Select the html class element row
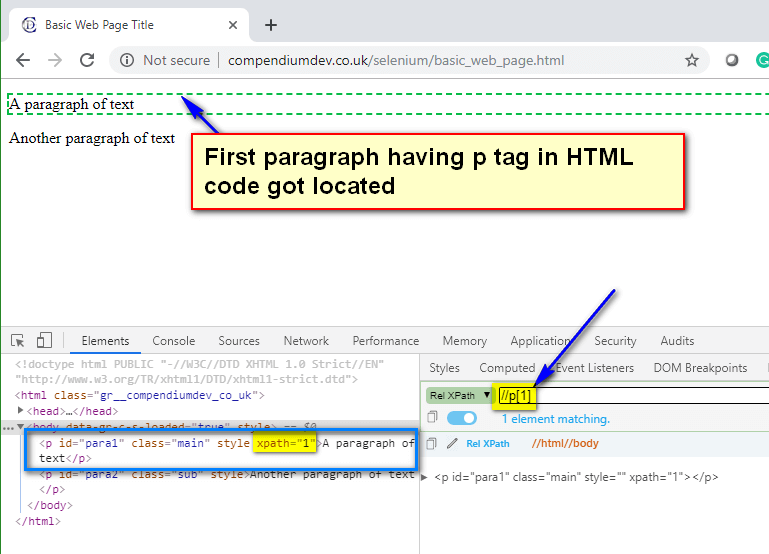 point(140,395)
